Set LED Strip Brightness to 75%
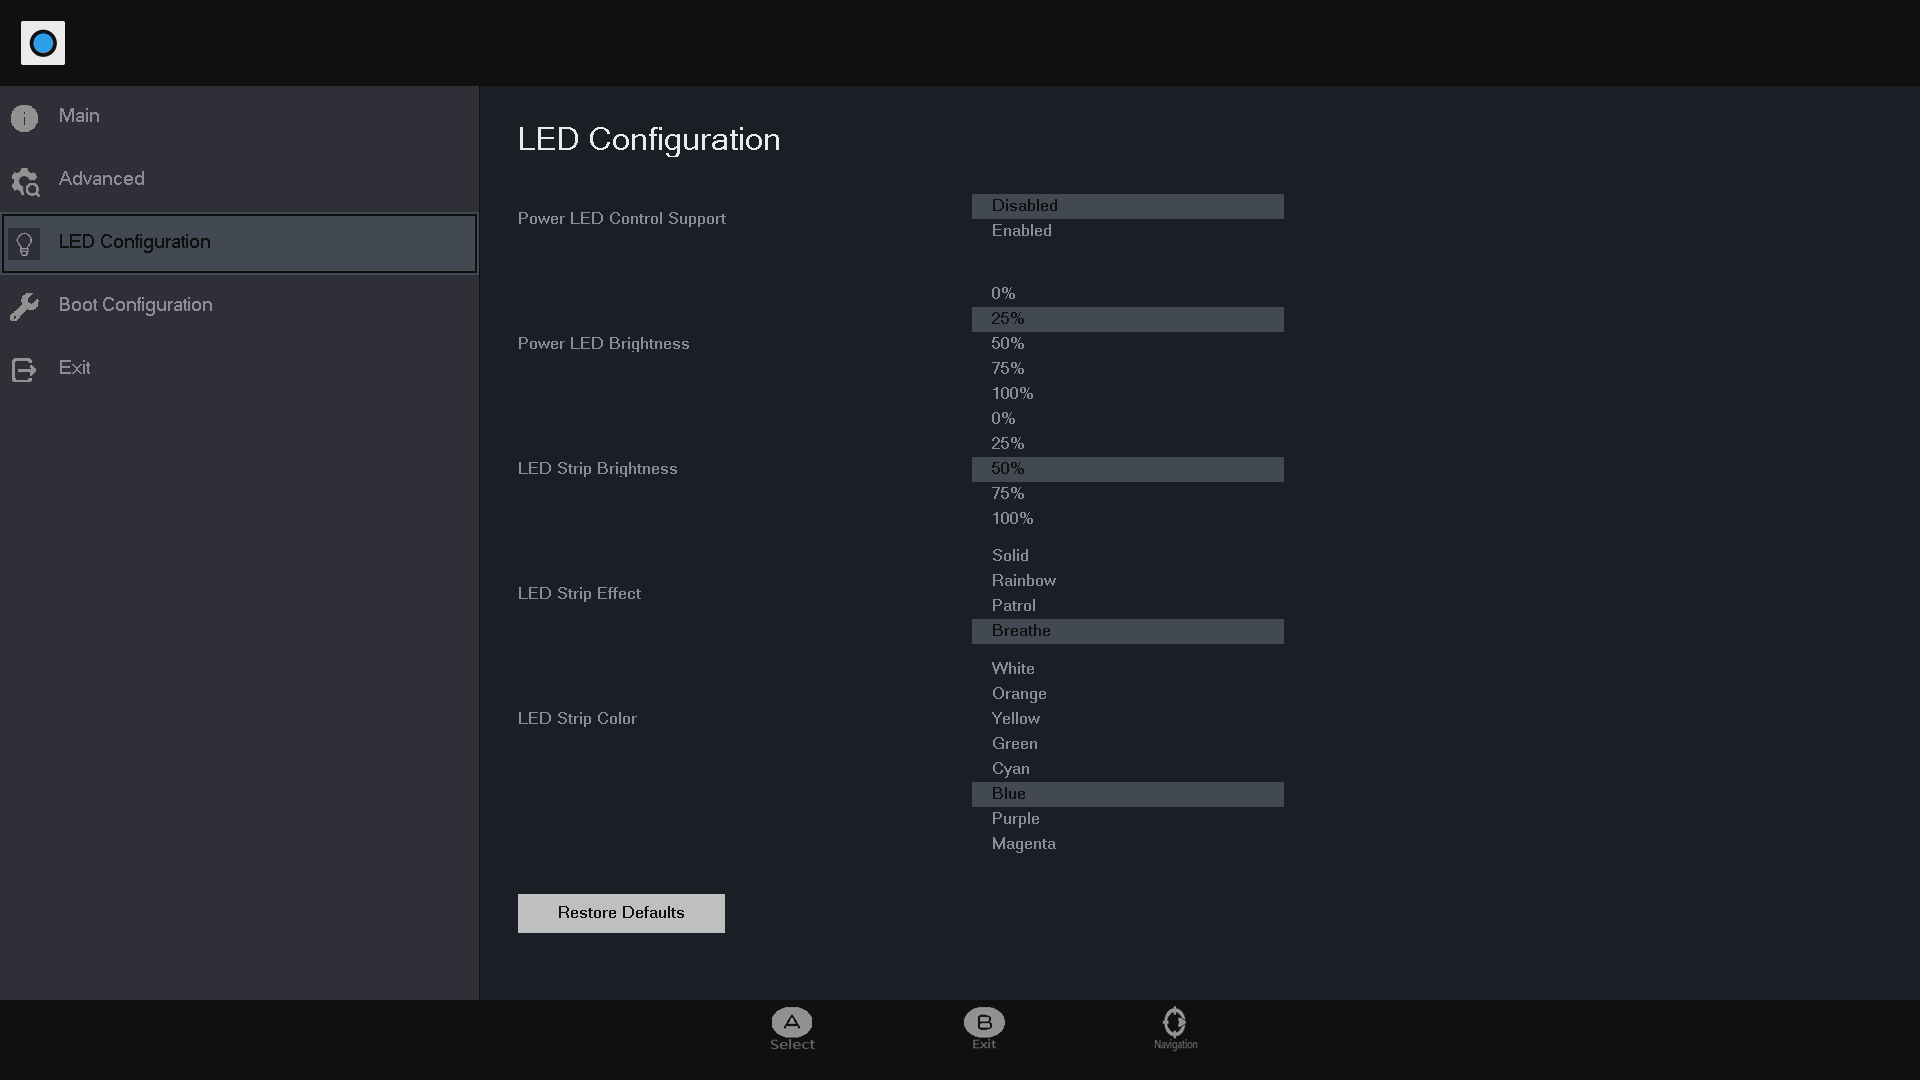The width and height of the screenshot is (1920, 1080). click(x=1127, y=494)
